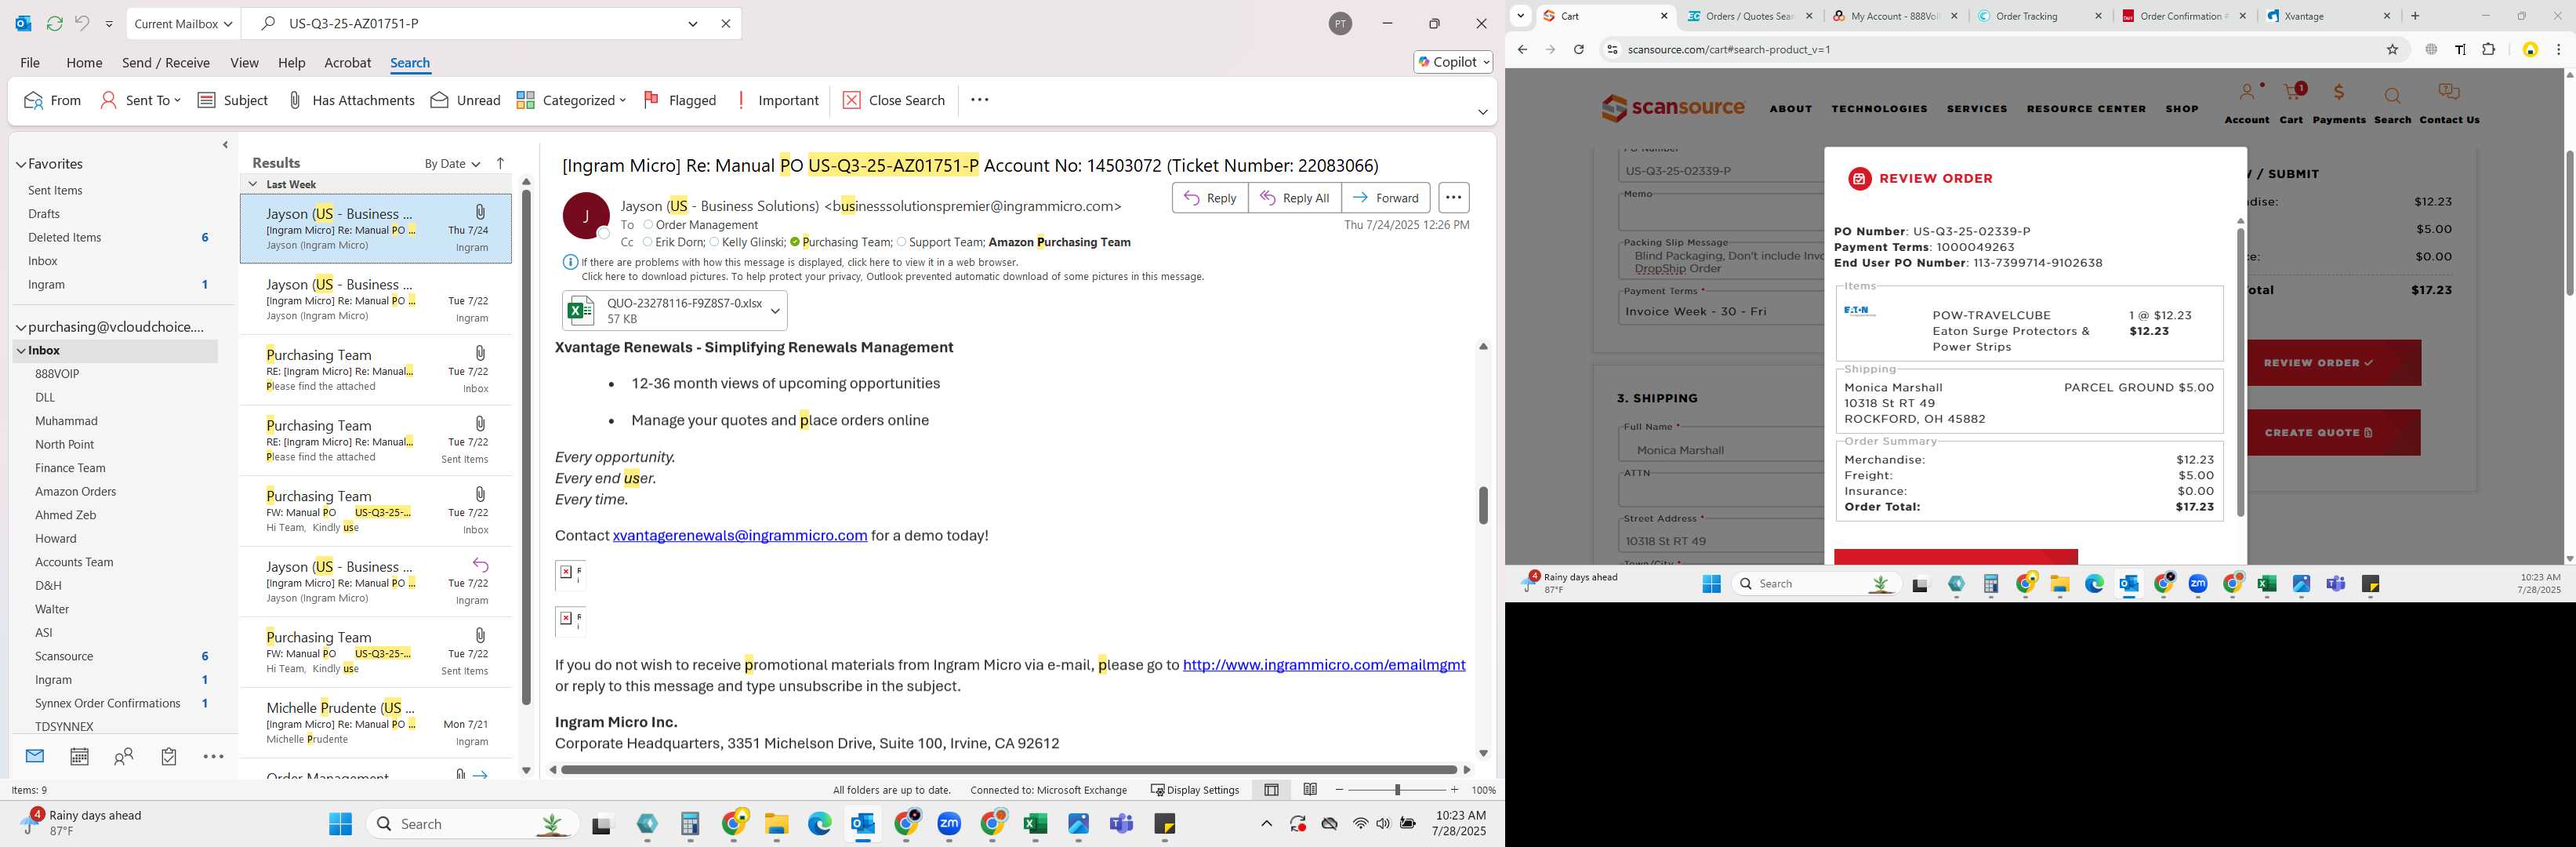Open Categorized filter dropdown
This screenshot has height=847, width=2576.
(x=571, y=100)
